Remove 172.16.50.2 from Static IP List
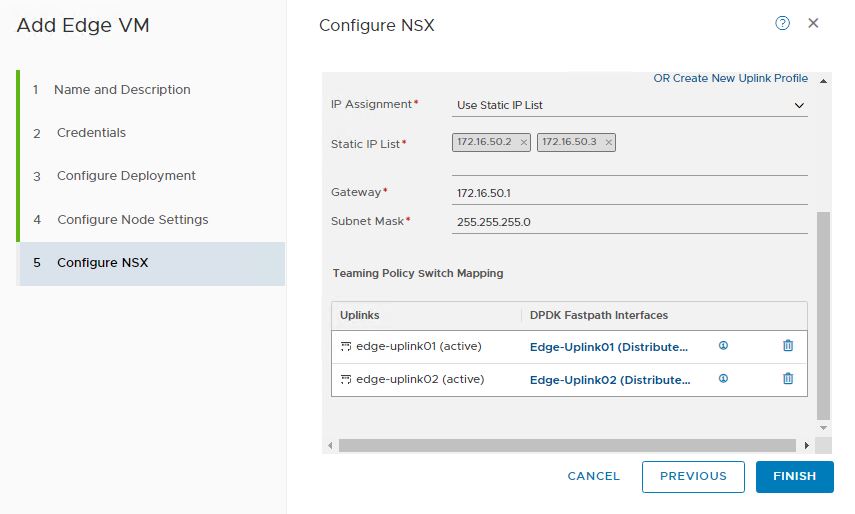This screenshot has width=855, height=514. pyautogui.click(x=524, y=143)
